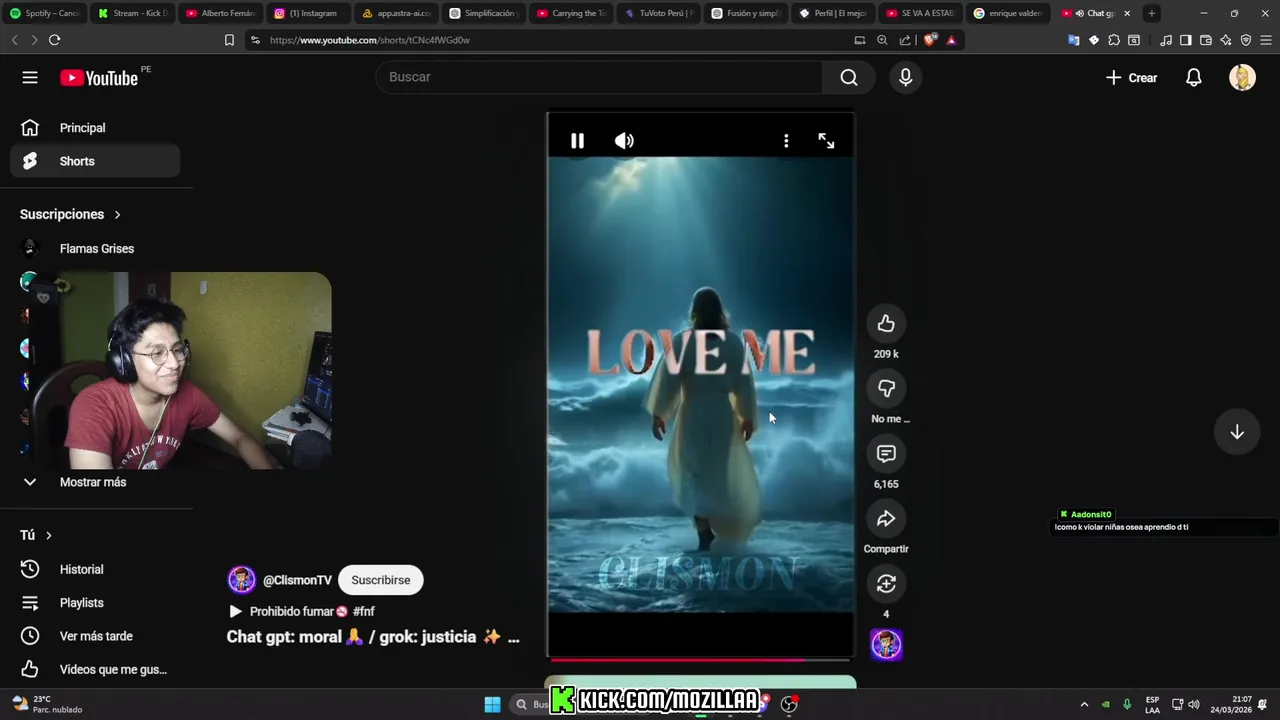Open the @ClismonTV channel name
The width and height of the screenshot is (1280, 720).
(297, 580)
